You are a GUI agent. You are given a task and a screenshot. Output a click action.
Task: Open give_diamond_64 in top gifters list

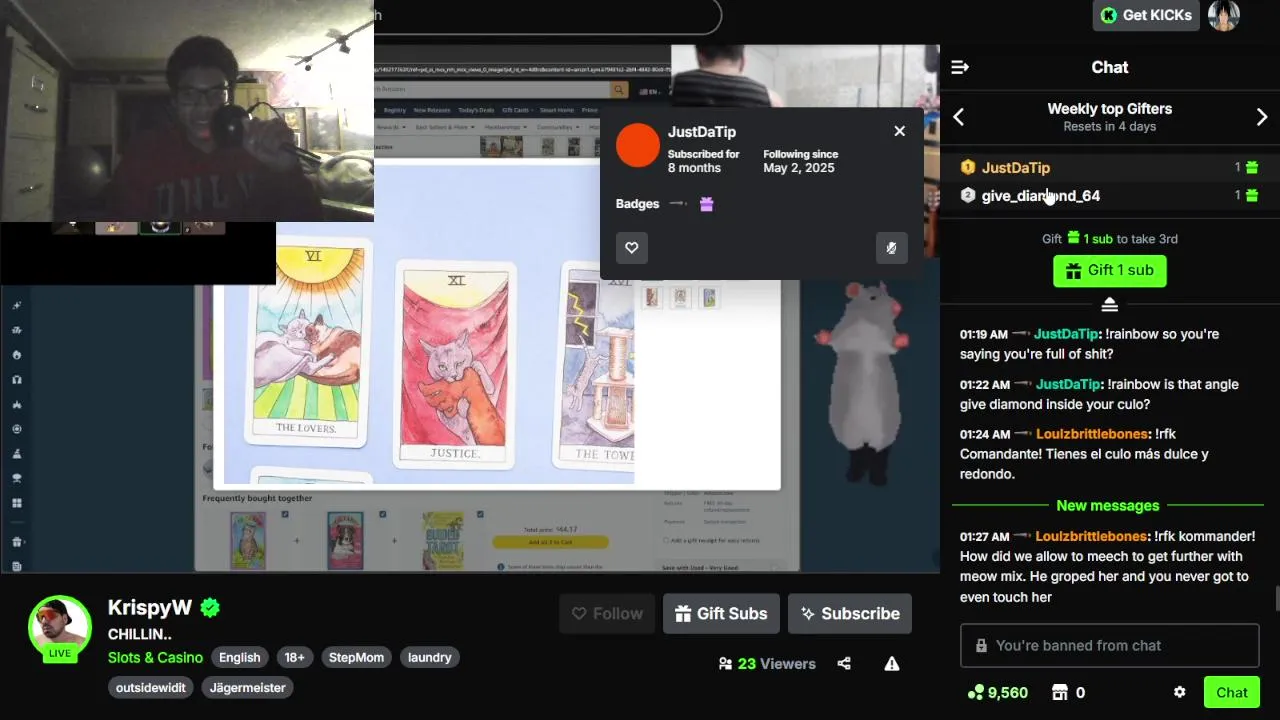coord(1041,196)
